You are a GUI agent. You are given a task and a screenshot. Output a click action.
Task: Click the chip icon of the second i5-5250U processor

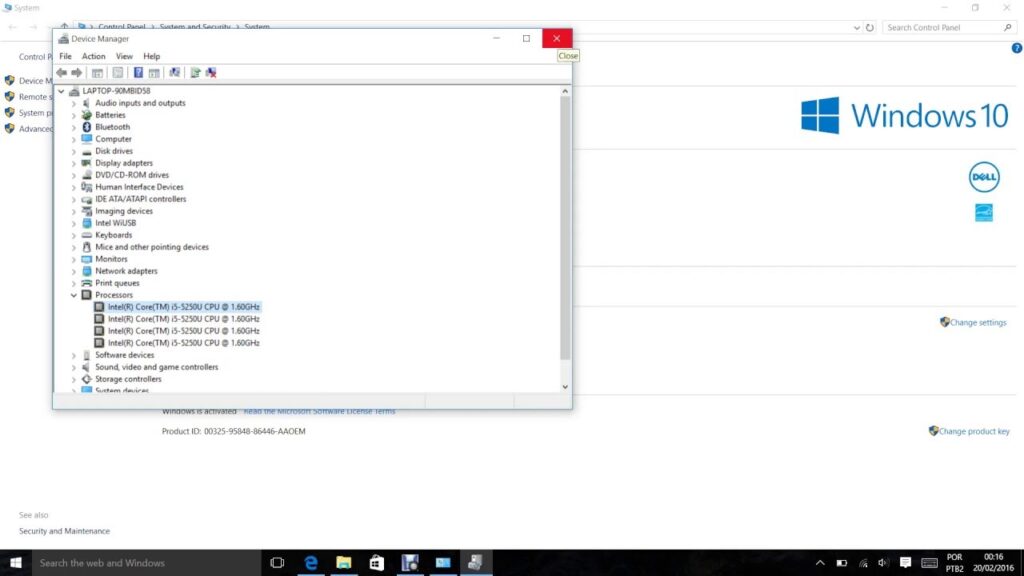pos(99,319)
